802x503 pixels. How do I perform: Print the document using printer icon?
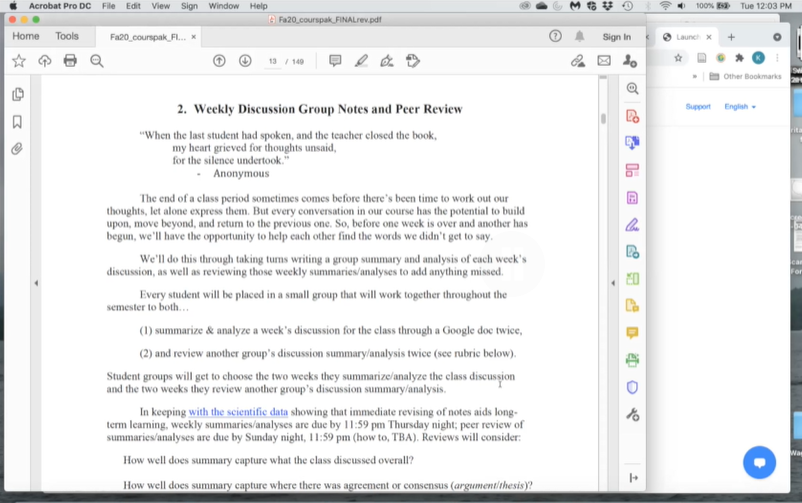[x=70, y=61]
